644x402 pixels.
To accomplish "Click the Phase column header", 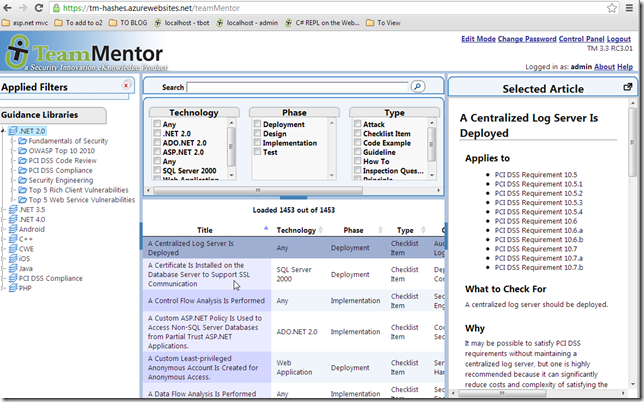I will [352, 229].
